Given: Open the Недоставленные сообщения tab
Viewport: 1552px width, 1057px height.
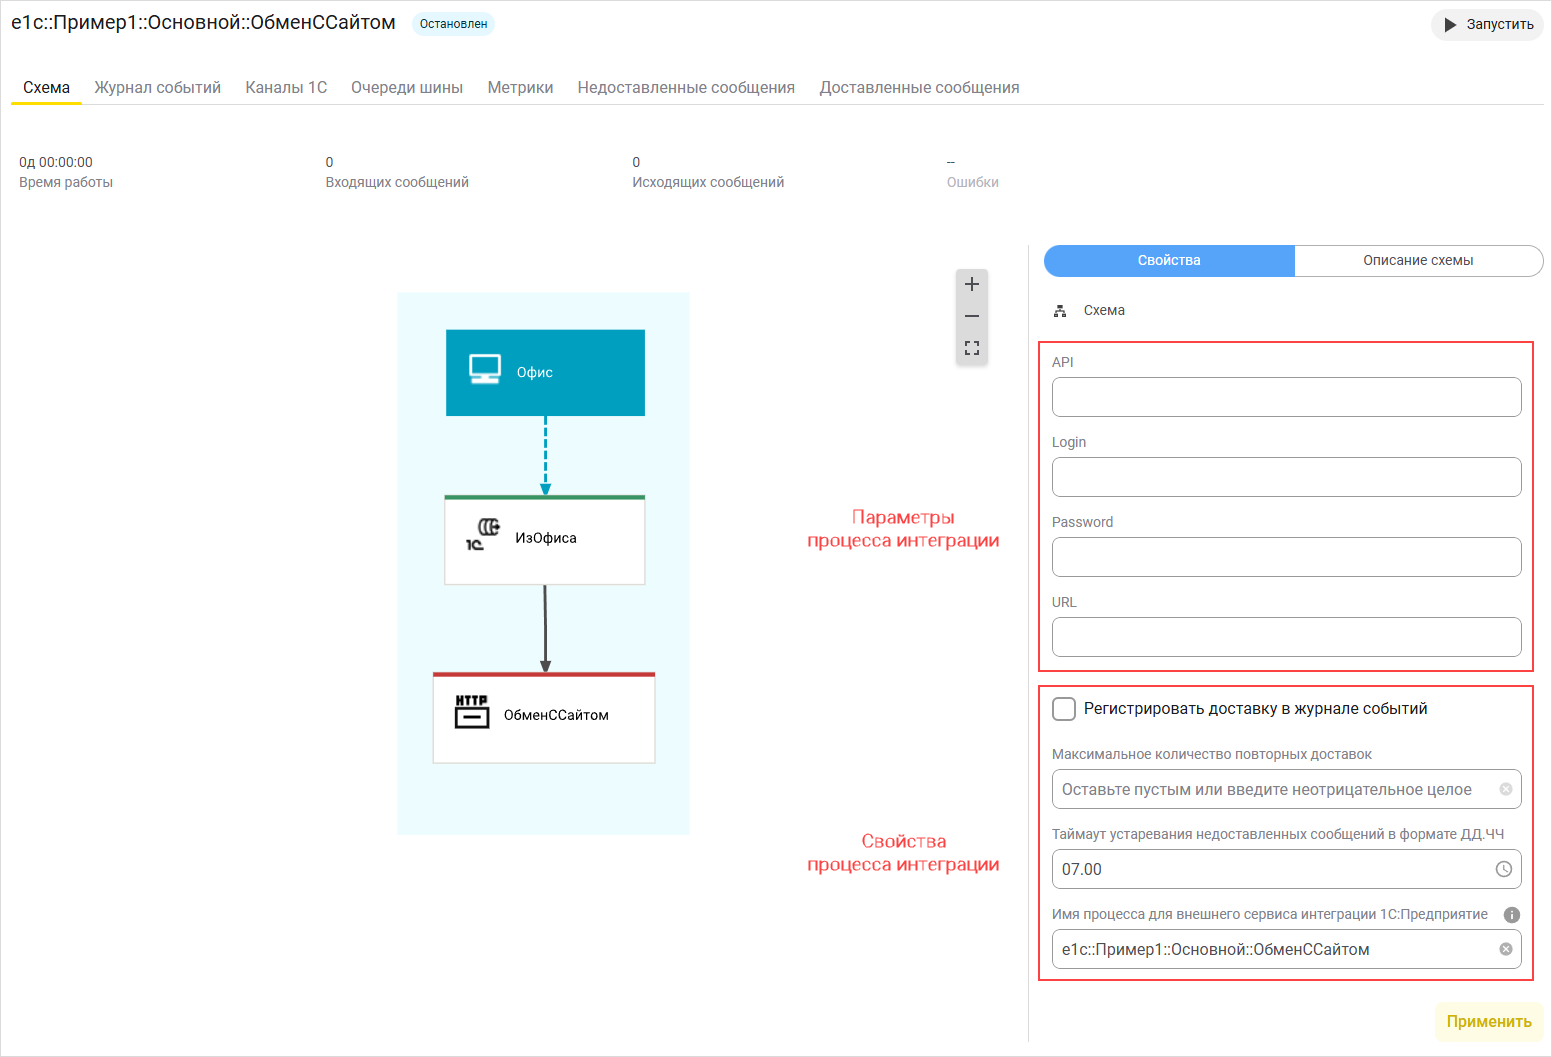Looking at the screenshot, I should tap(686, 88).
